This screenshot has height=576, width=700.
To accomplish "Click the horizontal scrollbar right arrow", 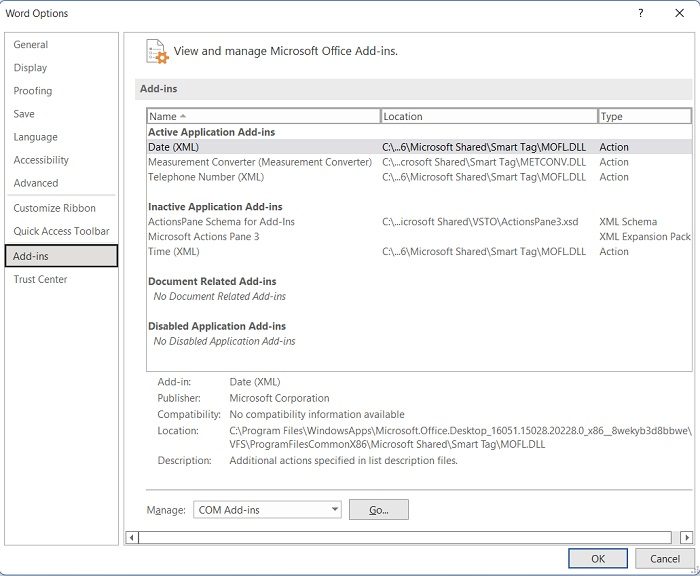I will tap(686, 538).
